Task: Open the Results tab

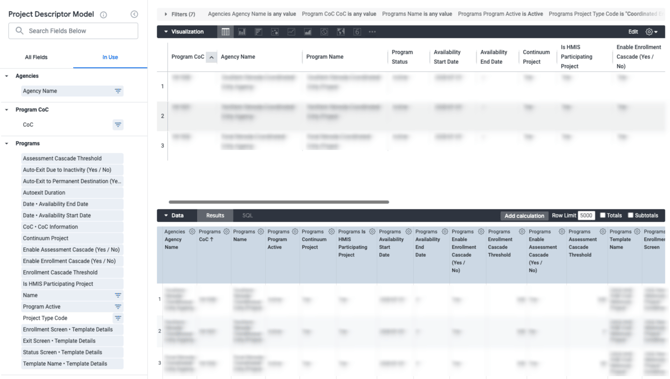Action: (x=215, y=215)
